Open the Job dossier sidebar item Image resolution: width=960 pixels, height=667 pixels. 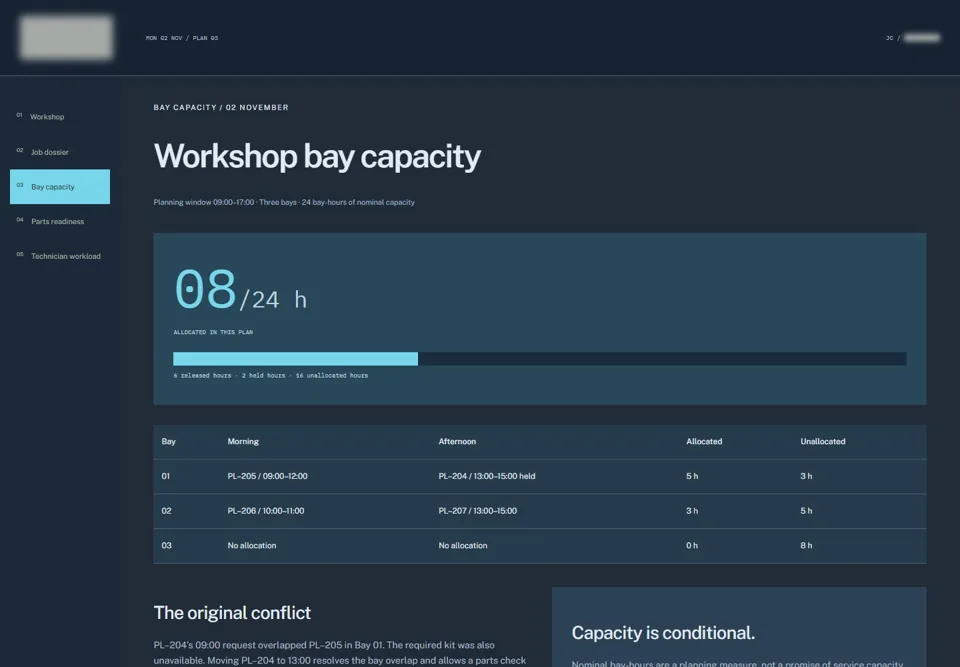coord(60,152)
